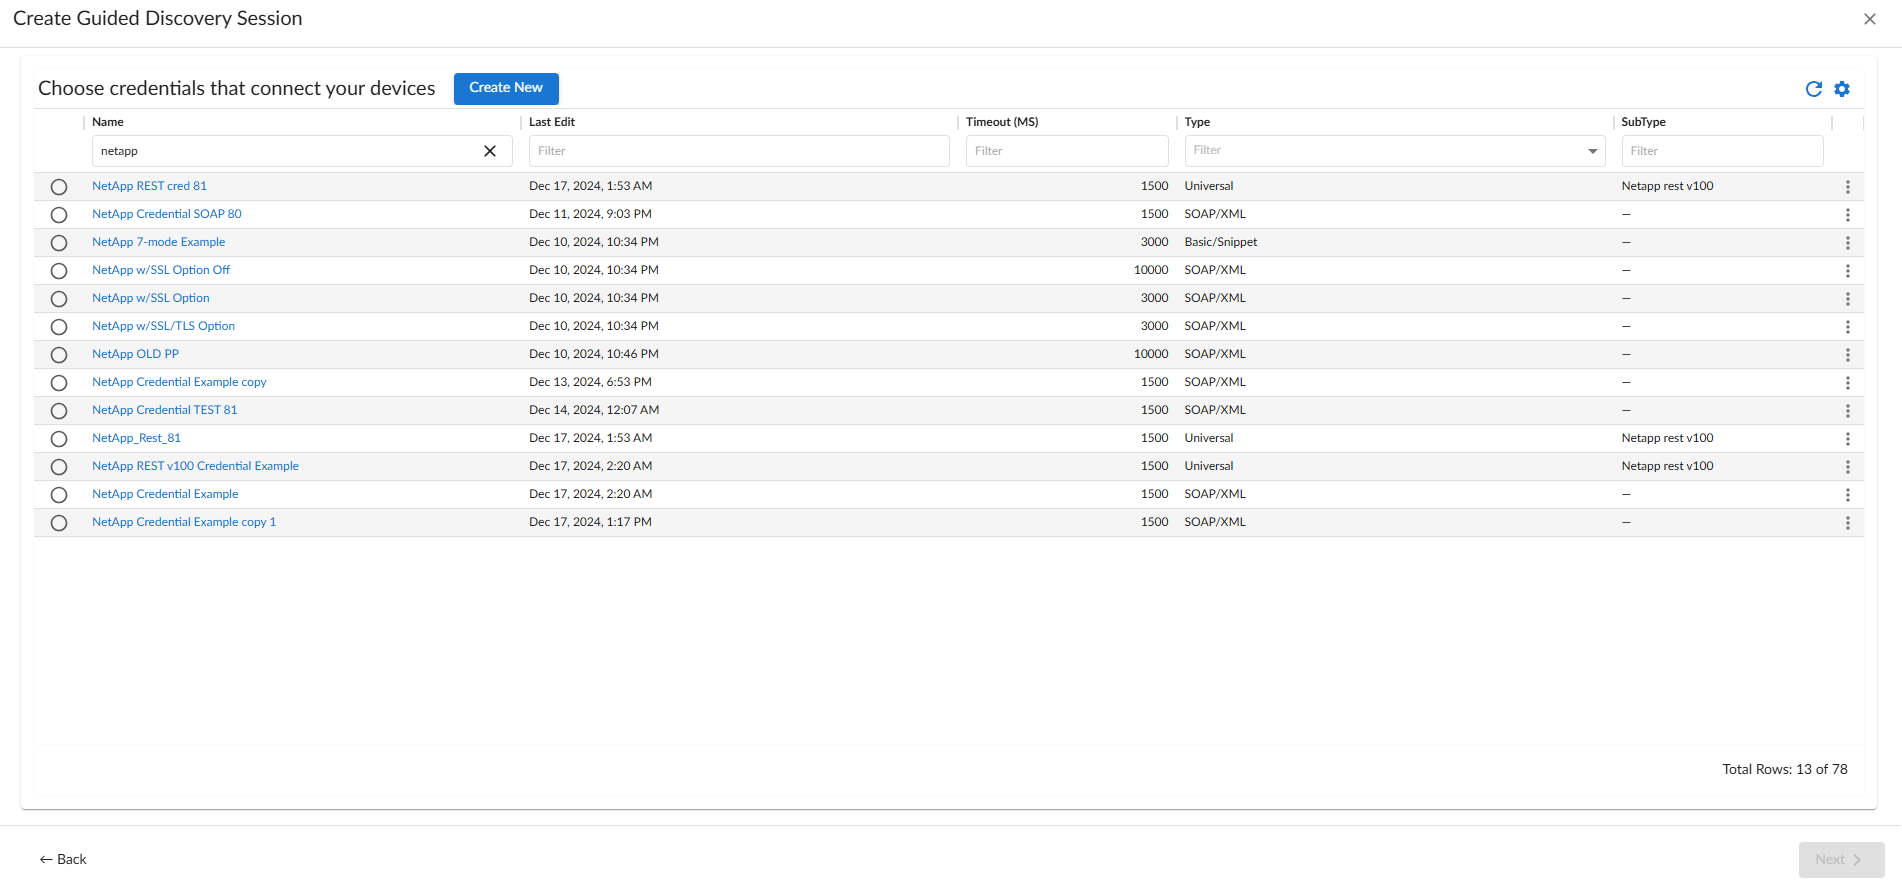This screenshot has height=888, width=1902.
Task: Open the NetApp 7-mode Example link
Action: [158, 242]
